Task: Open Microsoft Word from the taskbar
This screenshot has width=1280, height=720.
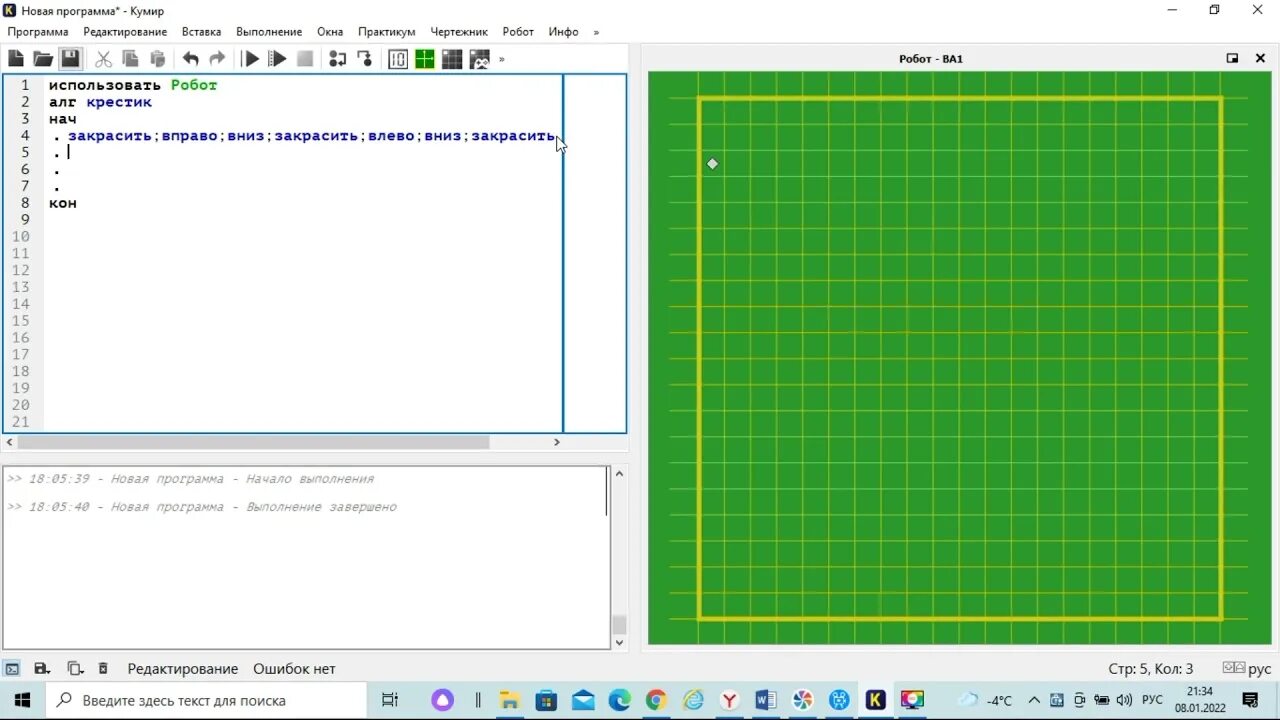Action: [766, 700]
